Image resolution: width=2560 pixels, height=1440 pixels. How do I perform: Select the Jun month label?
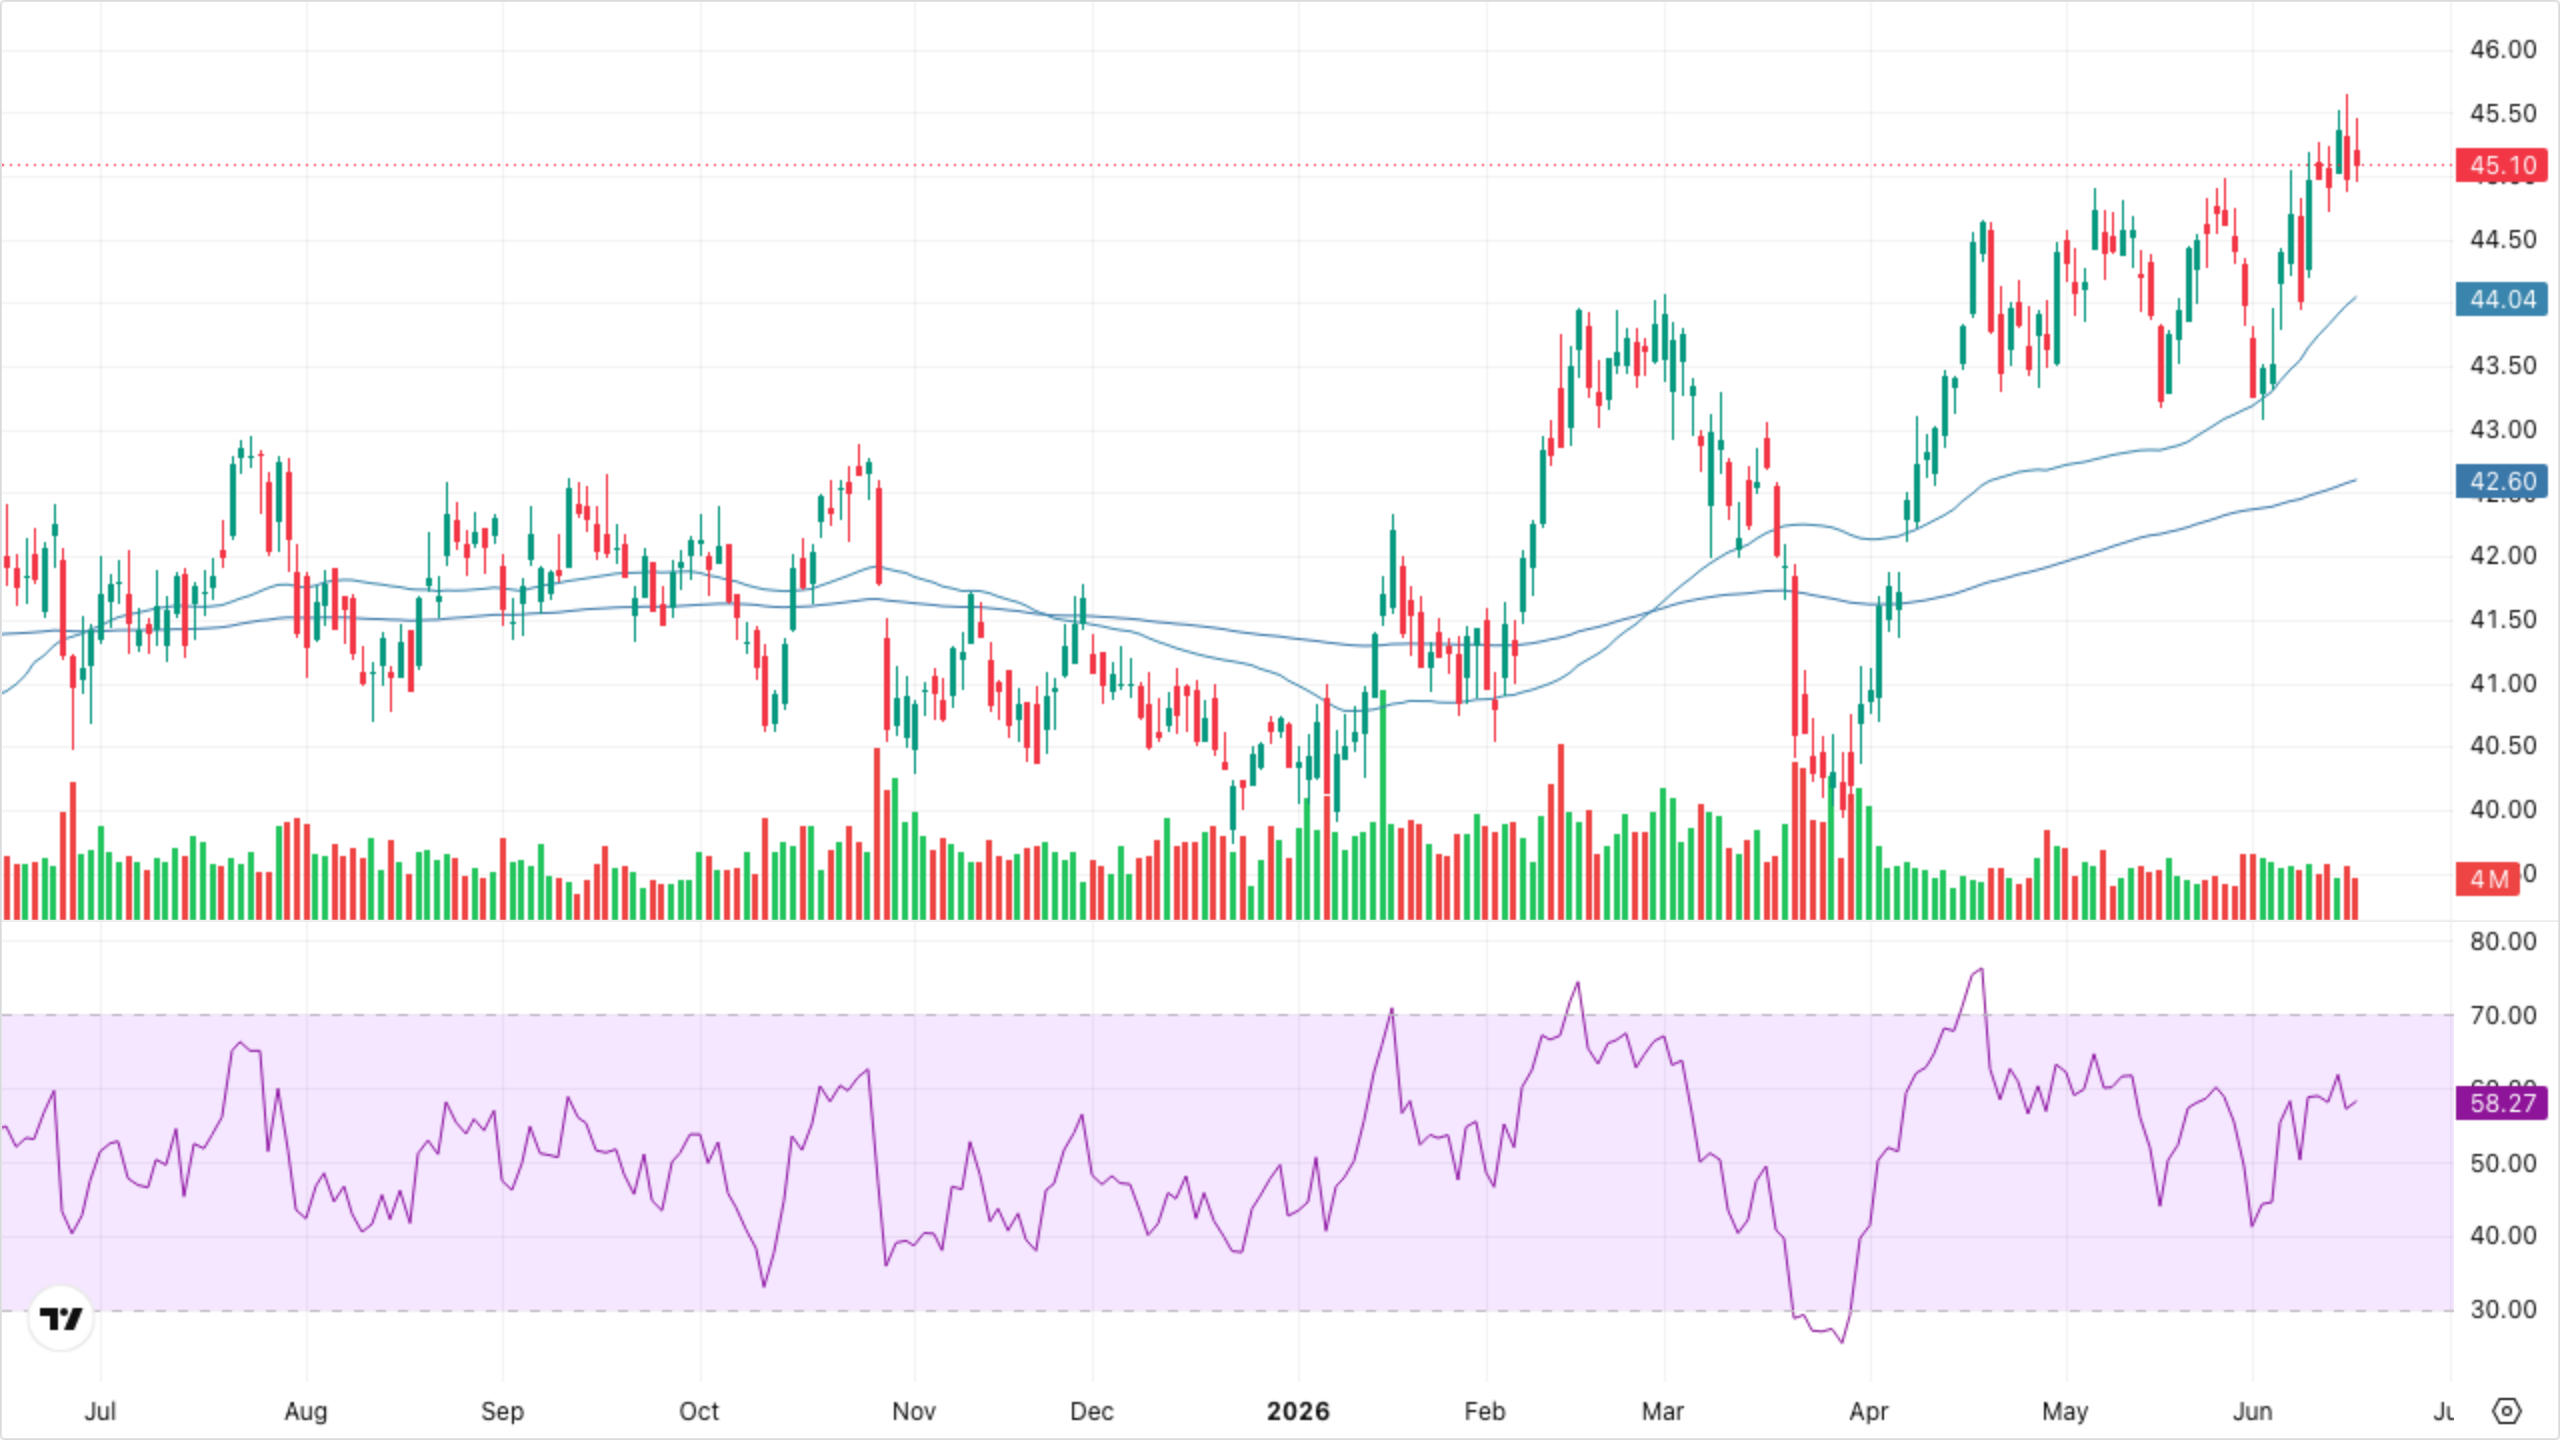pyautogui.click(x=2252, y=1411)
